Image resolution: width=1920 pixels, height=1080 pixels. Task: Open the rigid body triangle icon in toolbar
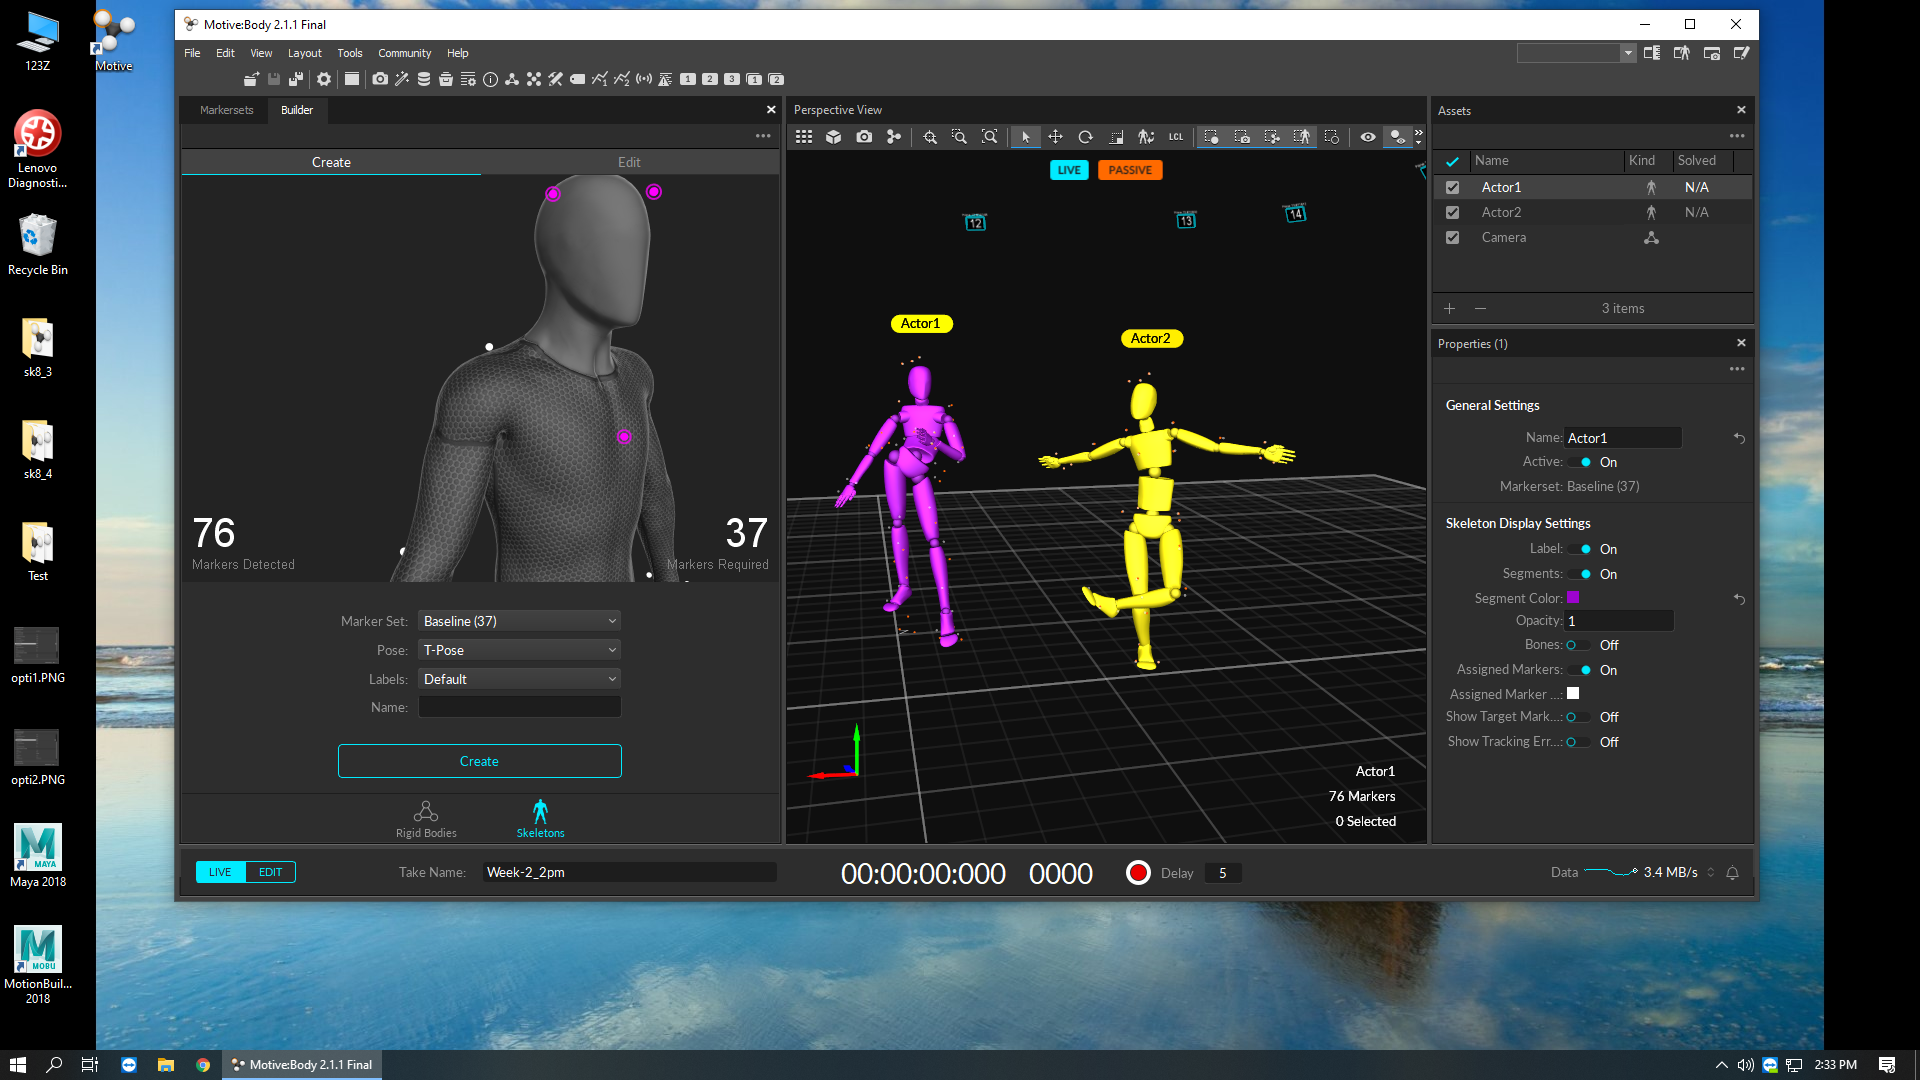coord(512,79)
